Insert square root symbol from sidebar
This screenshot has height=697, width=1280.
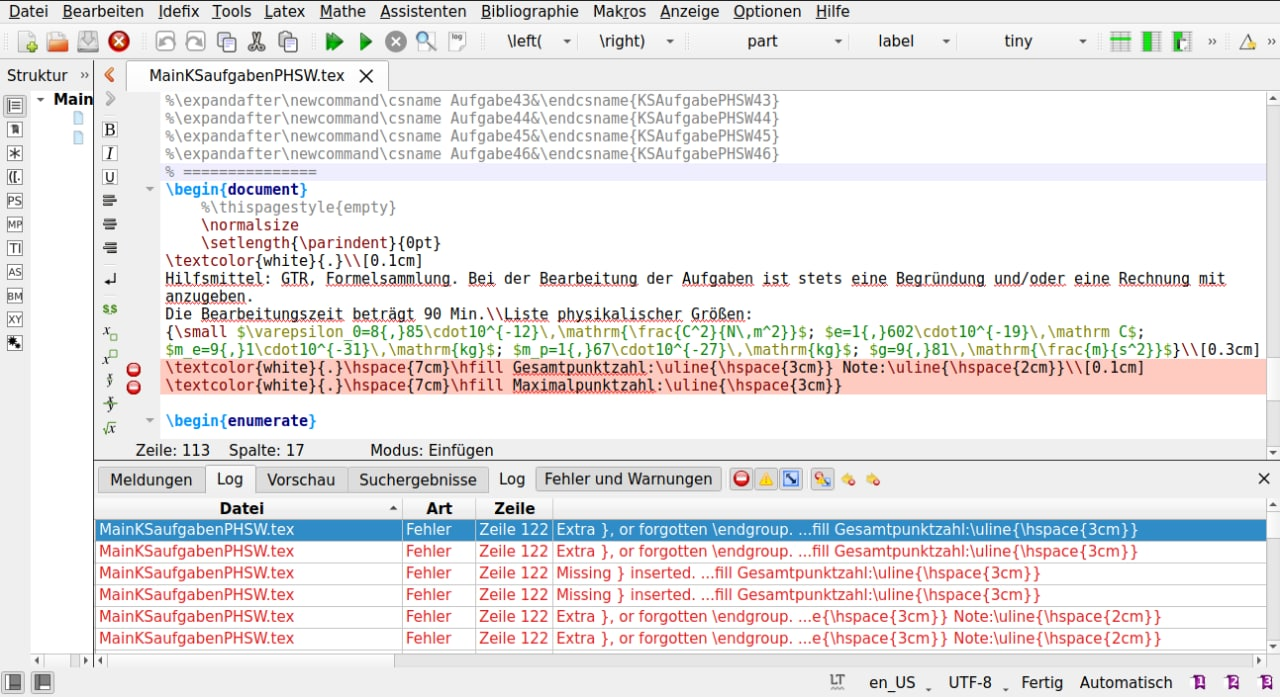pyautogui.click(x=110, y=428)
